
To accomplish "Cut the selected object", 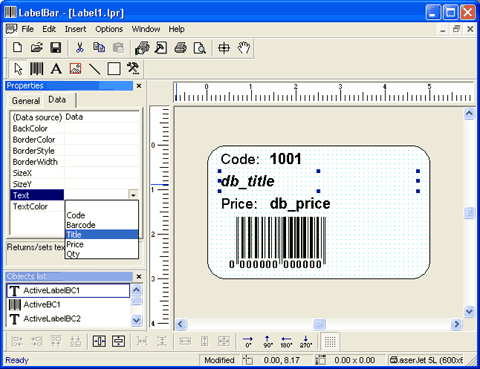I will point(79,48).
